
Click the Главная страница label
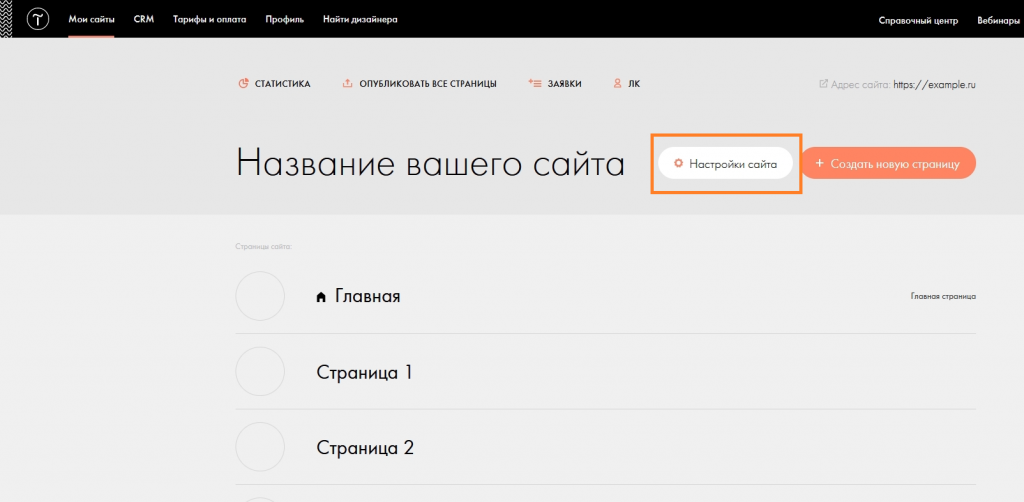pos(943,296)
